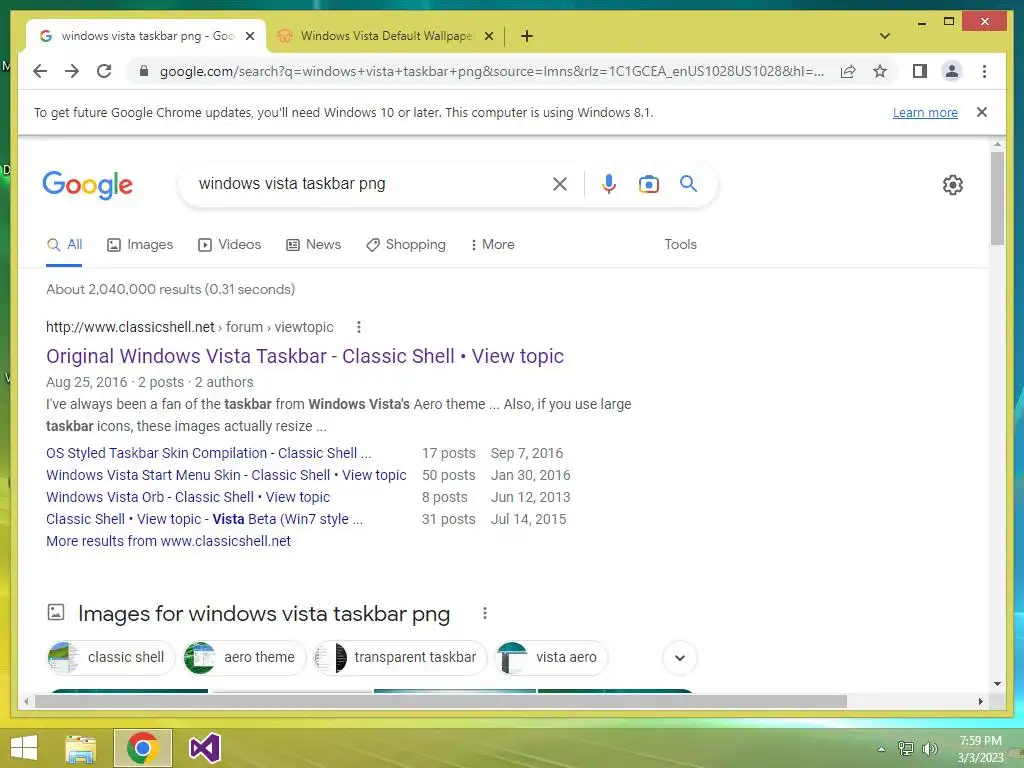Open the More search categories menu
This screenshot has width=1024, height=768.
(x=492, y=244)
